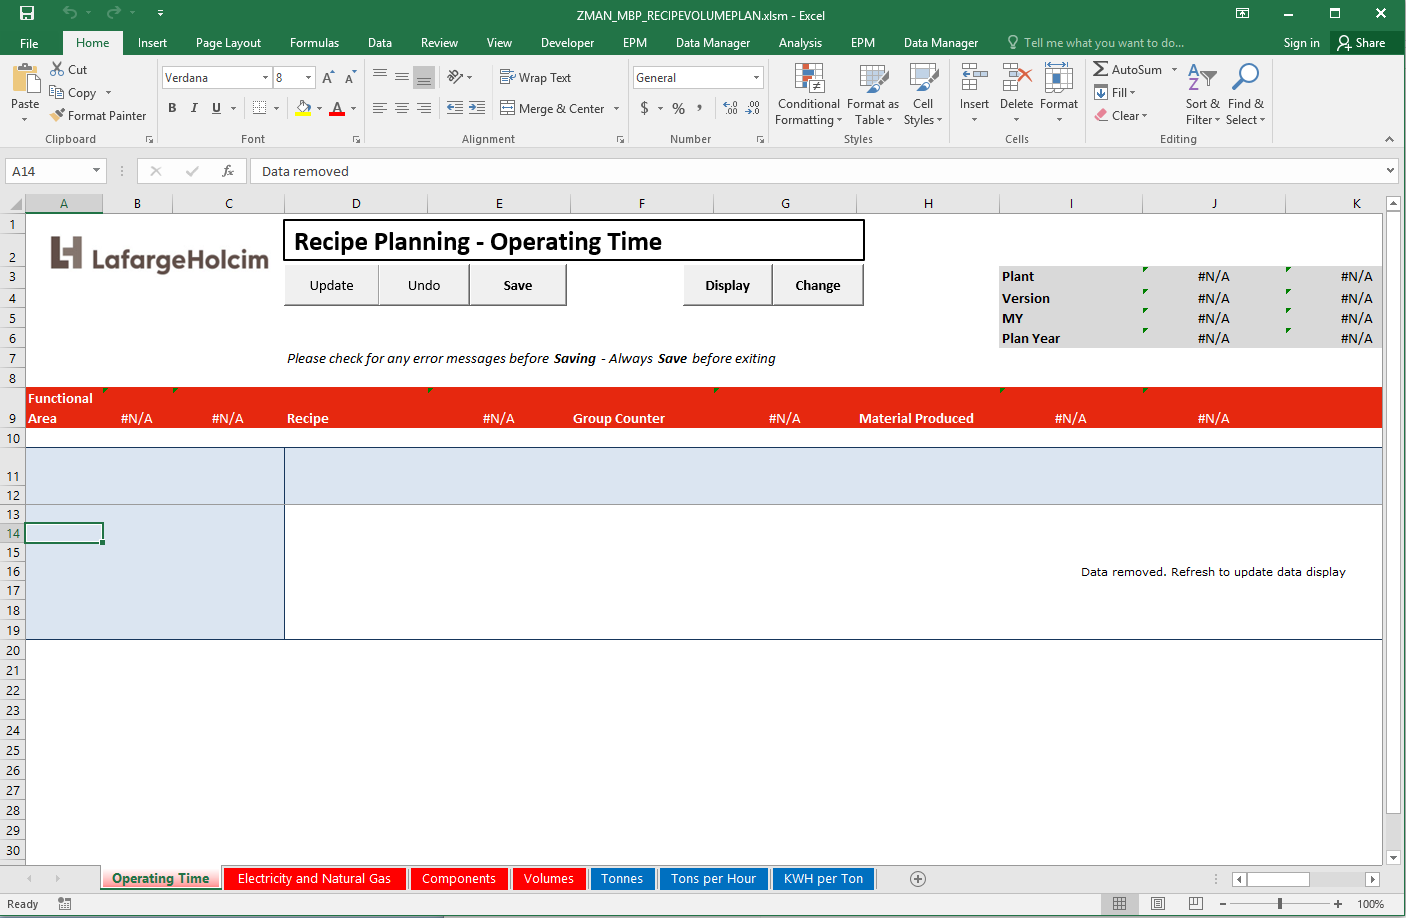Click the Update button
The width and height of the screenshot is (1406, 918).
pos(331,285)
